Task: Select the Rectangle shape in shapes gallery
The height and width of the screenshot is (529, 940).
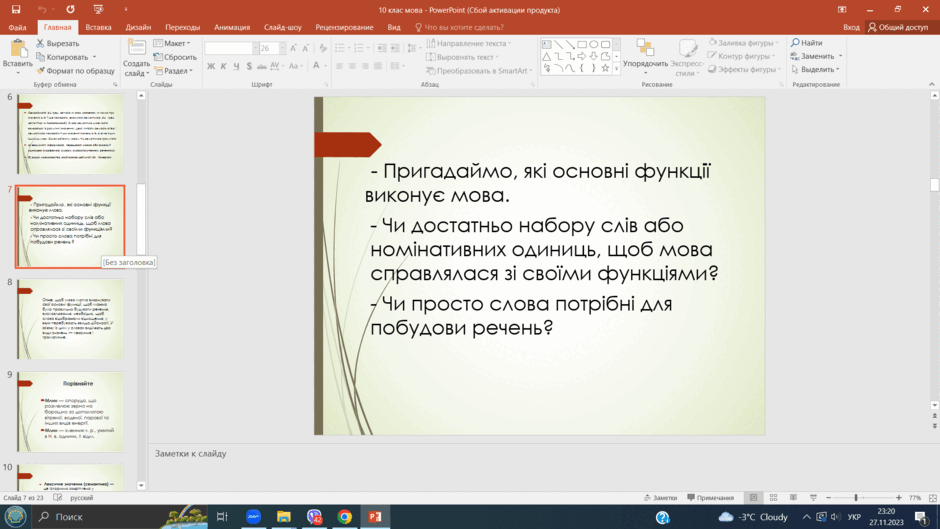Action: point(582,44)
